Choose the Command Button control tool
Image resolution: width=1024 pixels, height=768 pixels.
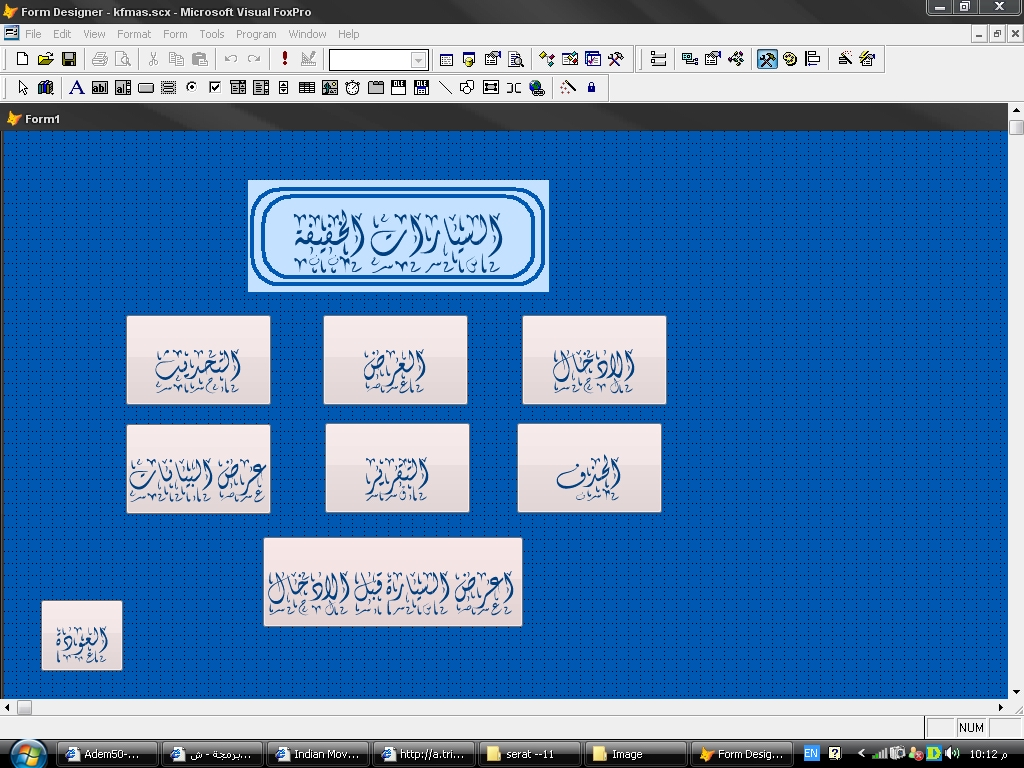[146, 88]
